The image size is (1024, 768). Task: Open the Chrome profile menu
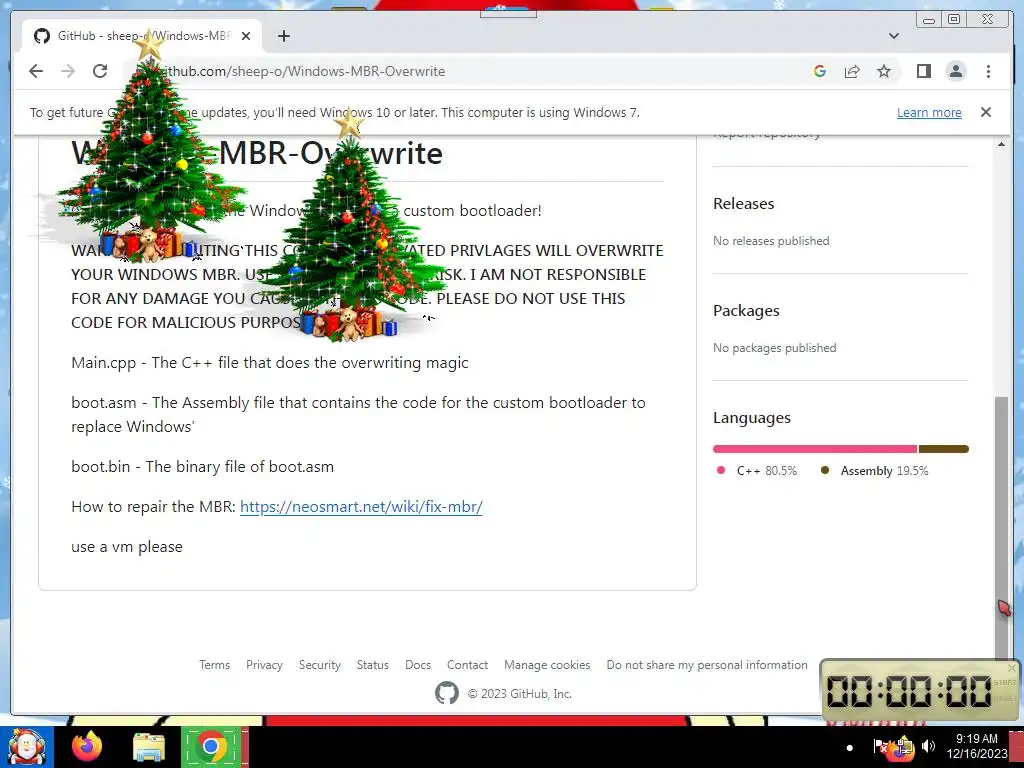point(955,71)
